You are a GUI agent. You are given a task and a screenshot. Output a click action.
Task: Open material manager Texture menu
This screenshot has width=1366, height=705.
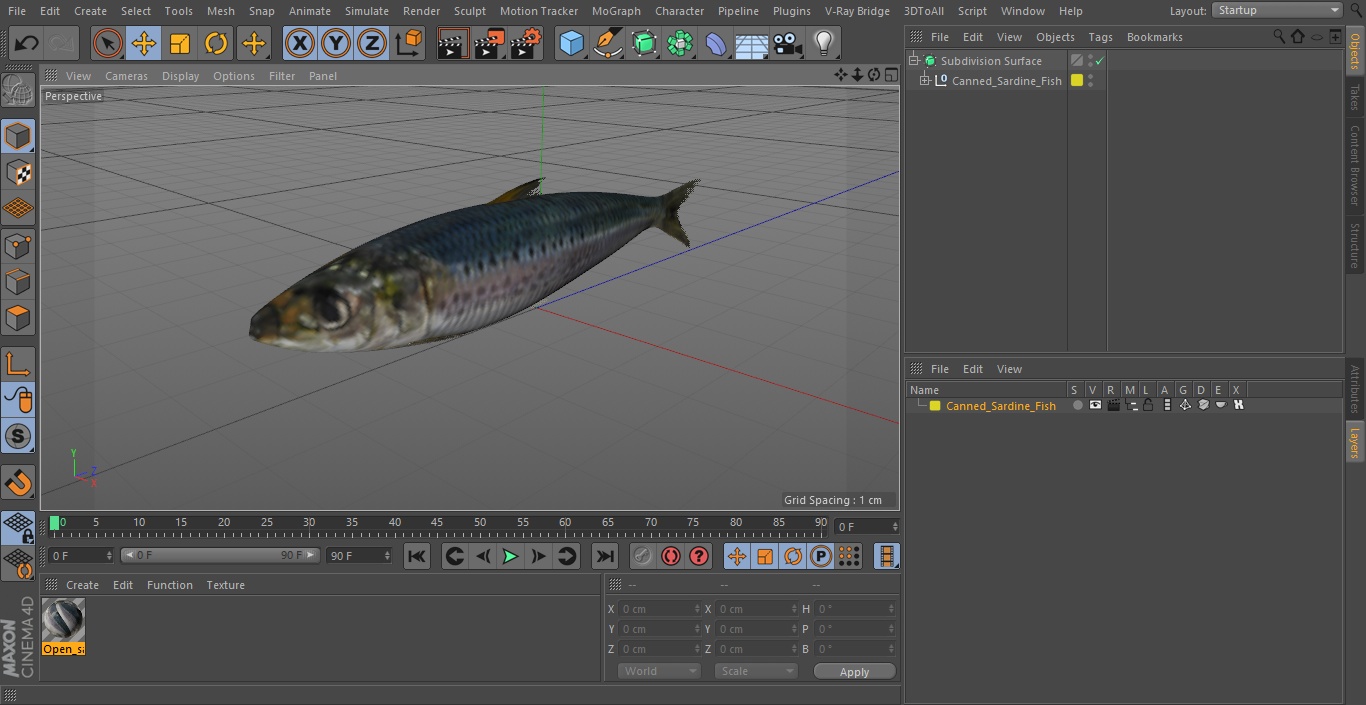pos(225,585)
